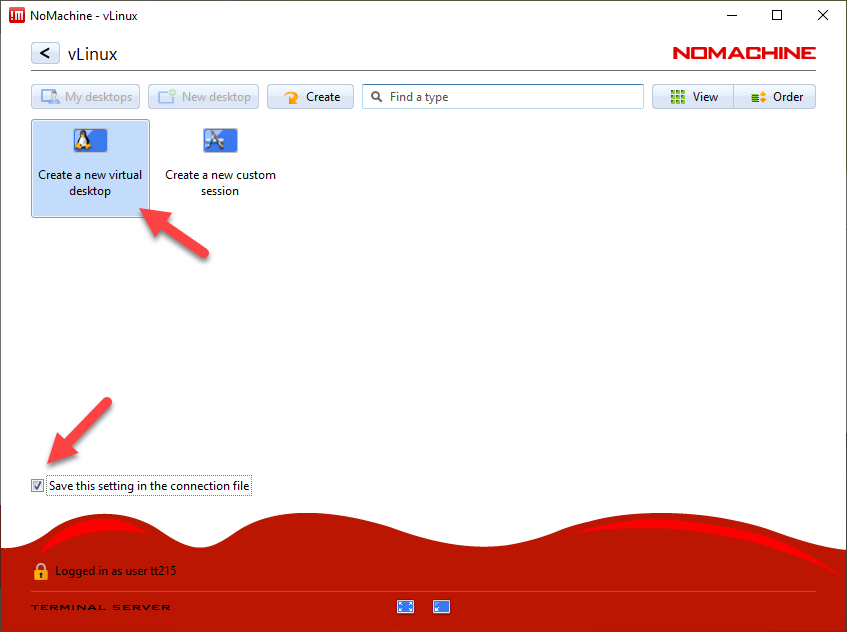This screenshot has width=847, height=632.
Task: Maximize the NoMachine window
Action: pos(777,15)
